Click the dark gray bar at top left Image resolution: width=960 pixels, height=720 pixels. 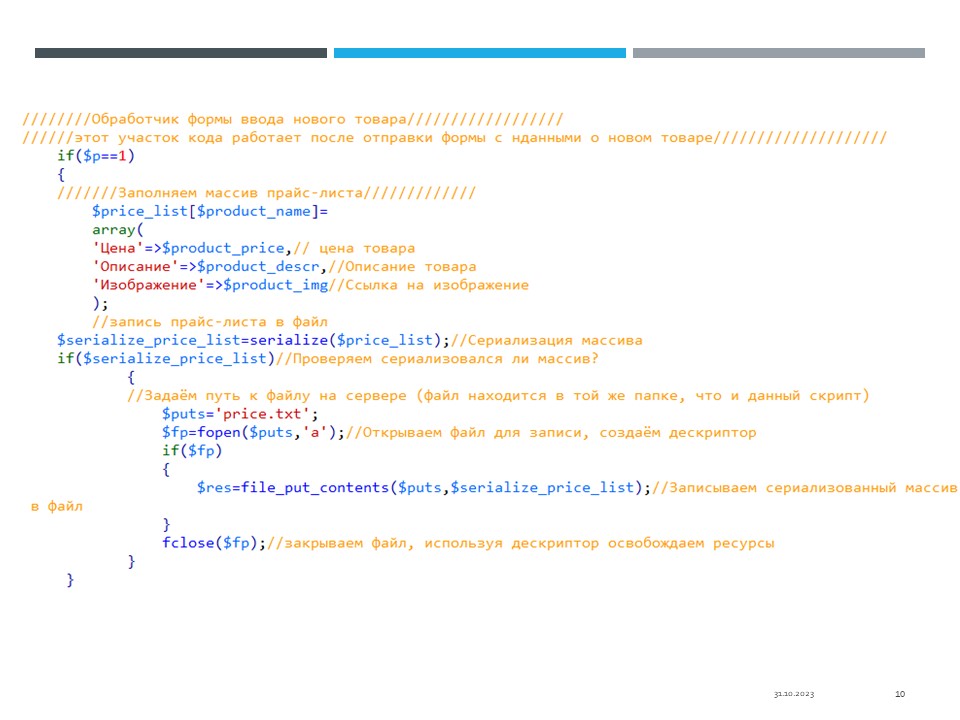(x=180, y=53)
